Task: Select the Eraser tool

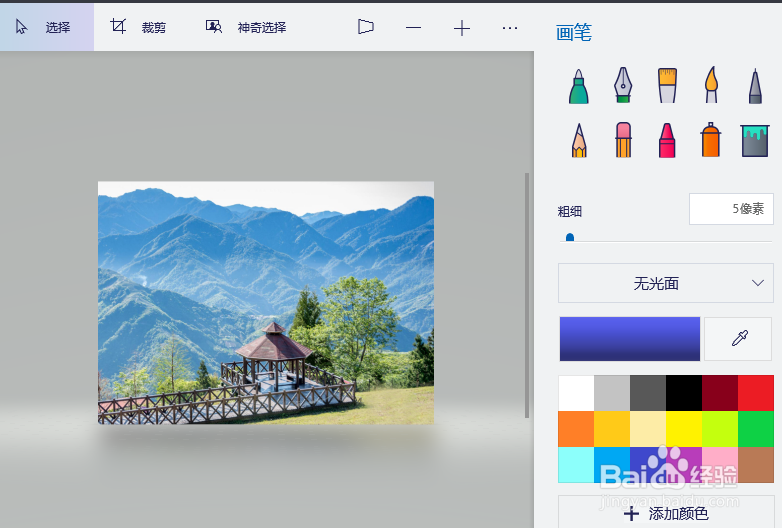Action: (623, 140)
